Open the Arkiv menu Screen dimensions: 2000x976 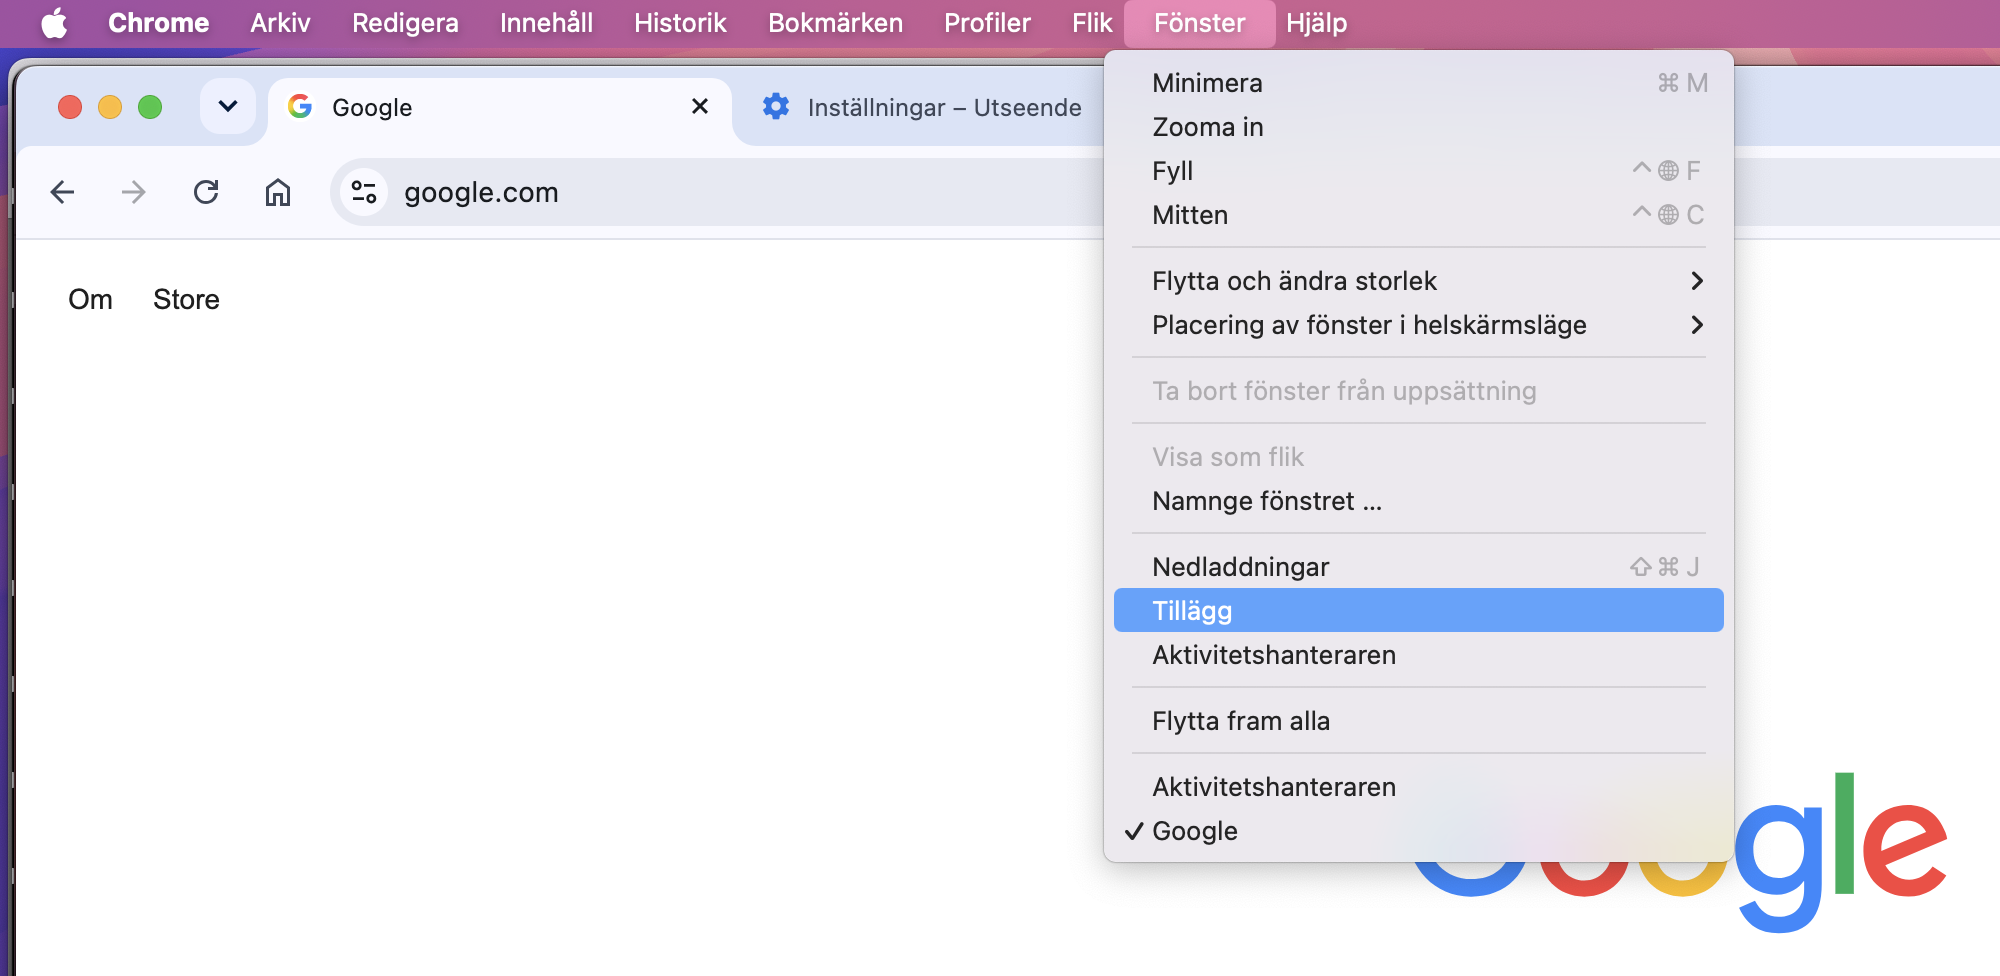pyautogui.click(x=280, y=23)
